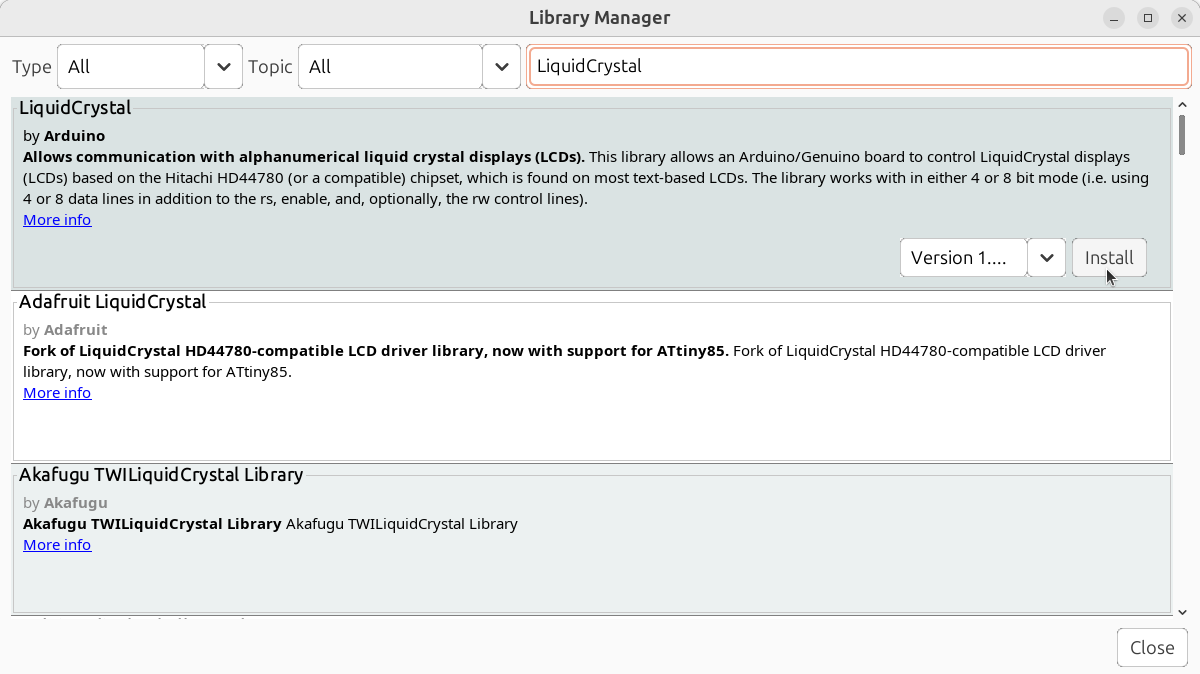Focus the LiquidCrystal search filter field

(857, 67)
